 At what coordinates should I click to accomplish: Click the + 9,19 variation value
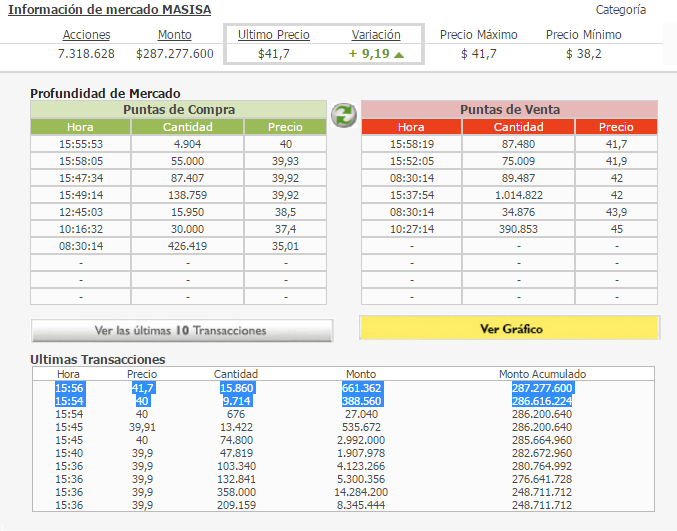[369, 54]
